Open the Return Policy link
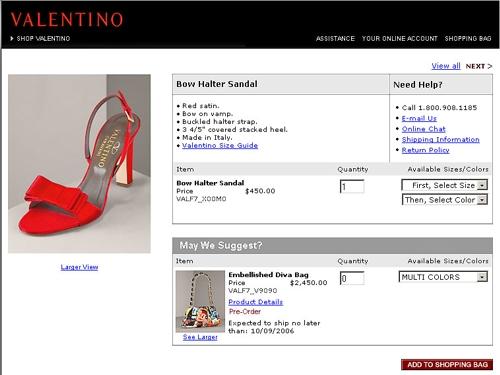500x375 pixels. (x=426, y=150)
